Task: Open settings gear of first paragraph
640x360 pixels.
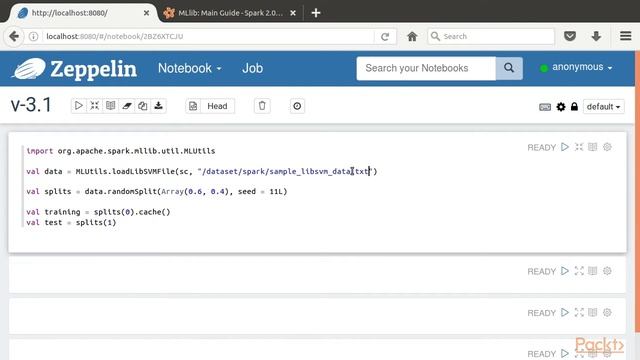Action: tap(607, 147)
